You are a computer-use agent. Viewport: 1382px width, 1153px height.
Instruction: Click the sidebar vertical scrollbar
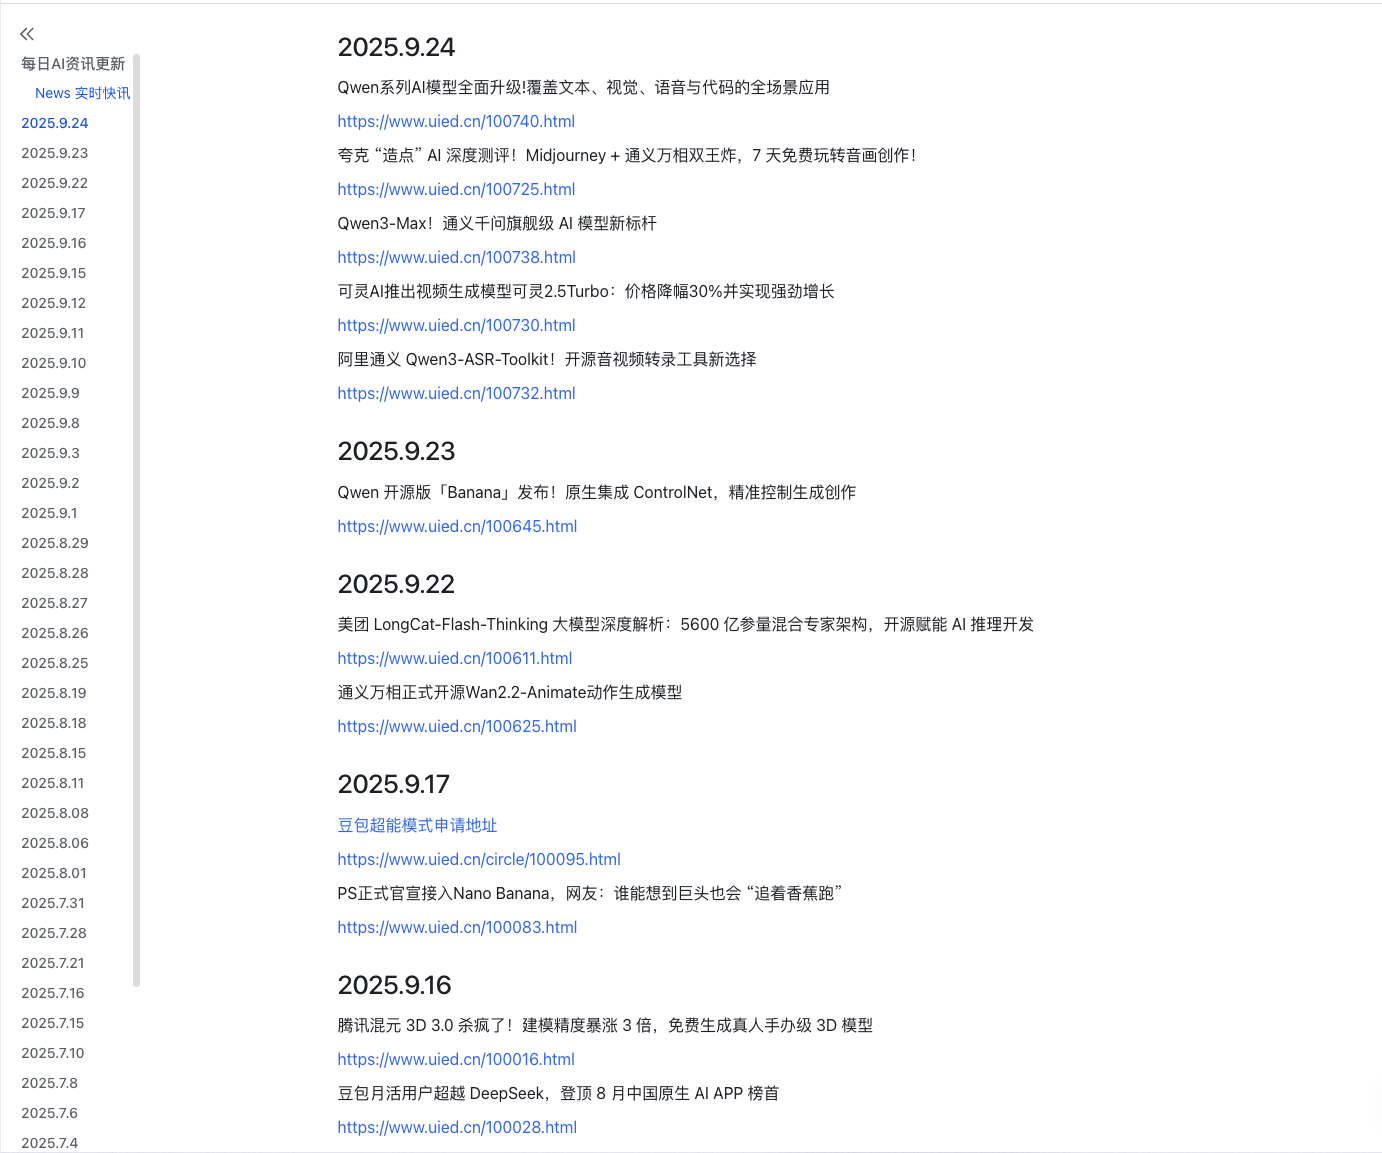coord(136,520)
